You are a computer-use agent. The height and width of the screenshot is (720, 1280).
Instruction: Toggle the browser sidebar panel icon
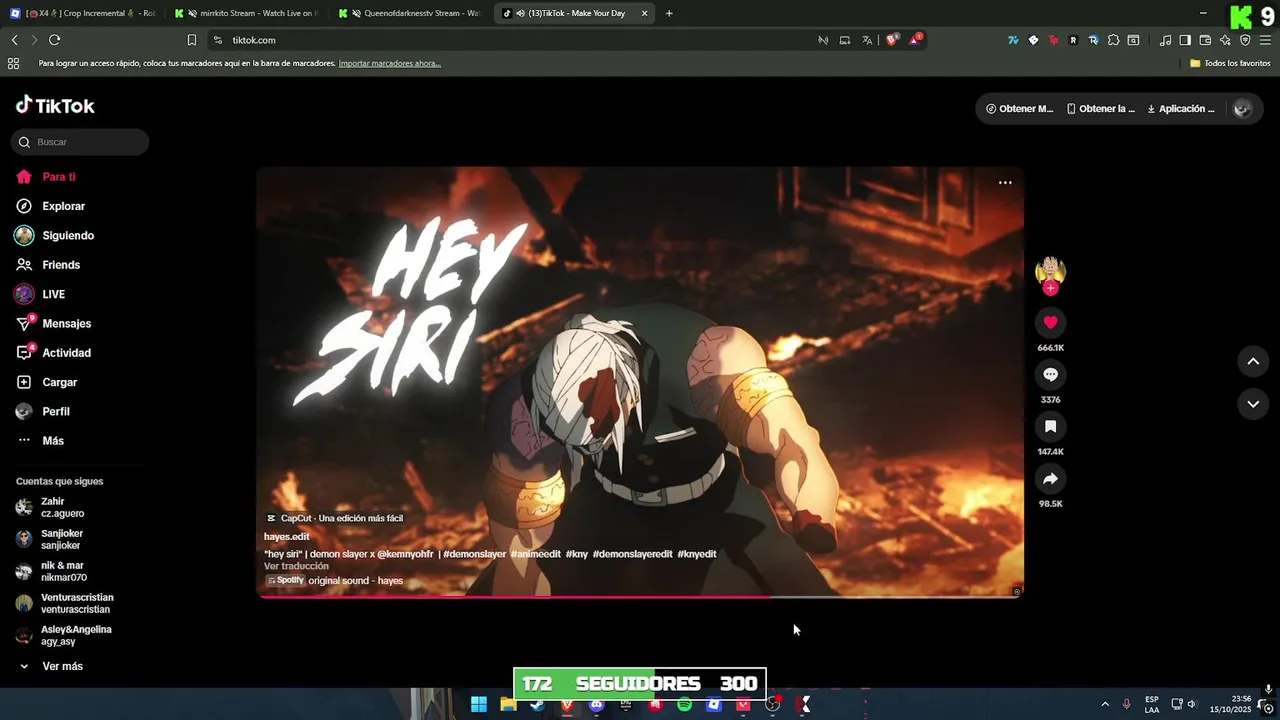coord(1185,40)
